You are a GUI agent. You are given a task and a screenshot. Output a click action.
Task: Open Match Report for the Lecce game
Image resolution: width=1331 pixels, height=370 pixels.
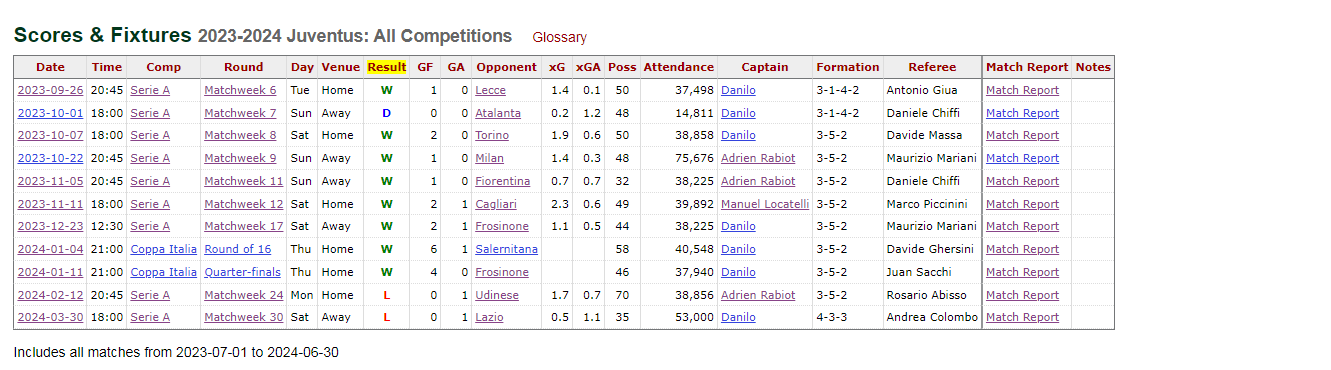(x=1022, y=90)
